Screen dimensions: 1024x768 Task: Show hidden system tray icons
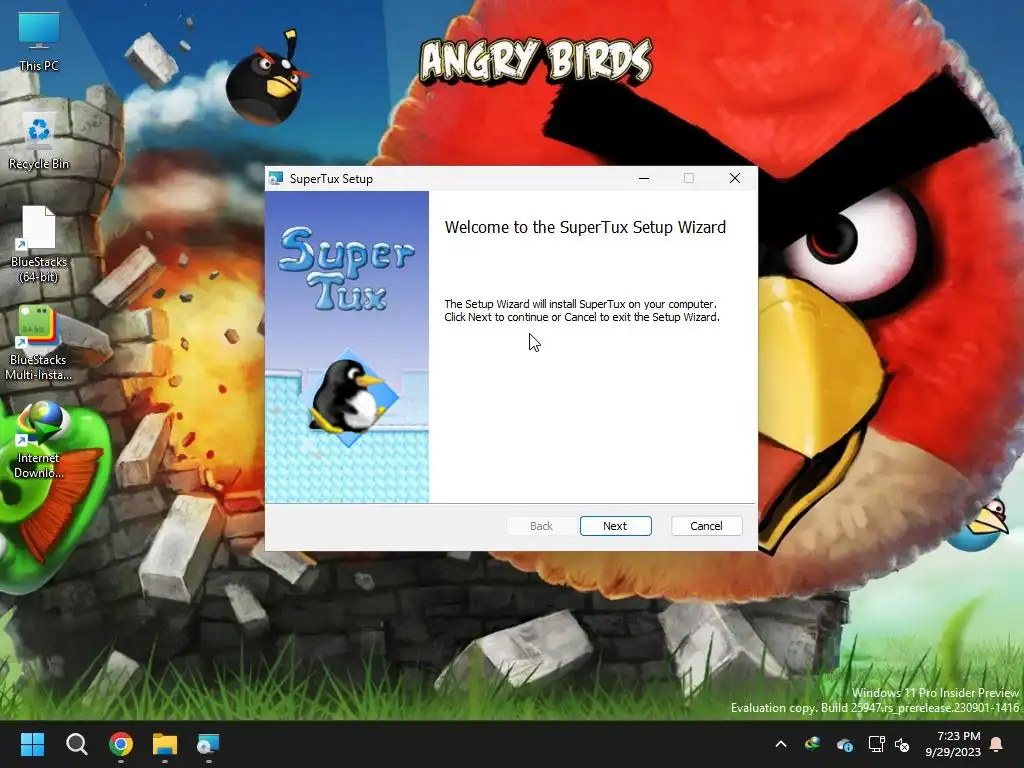tap(780, 744)
